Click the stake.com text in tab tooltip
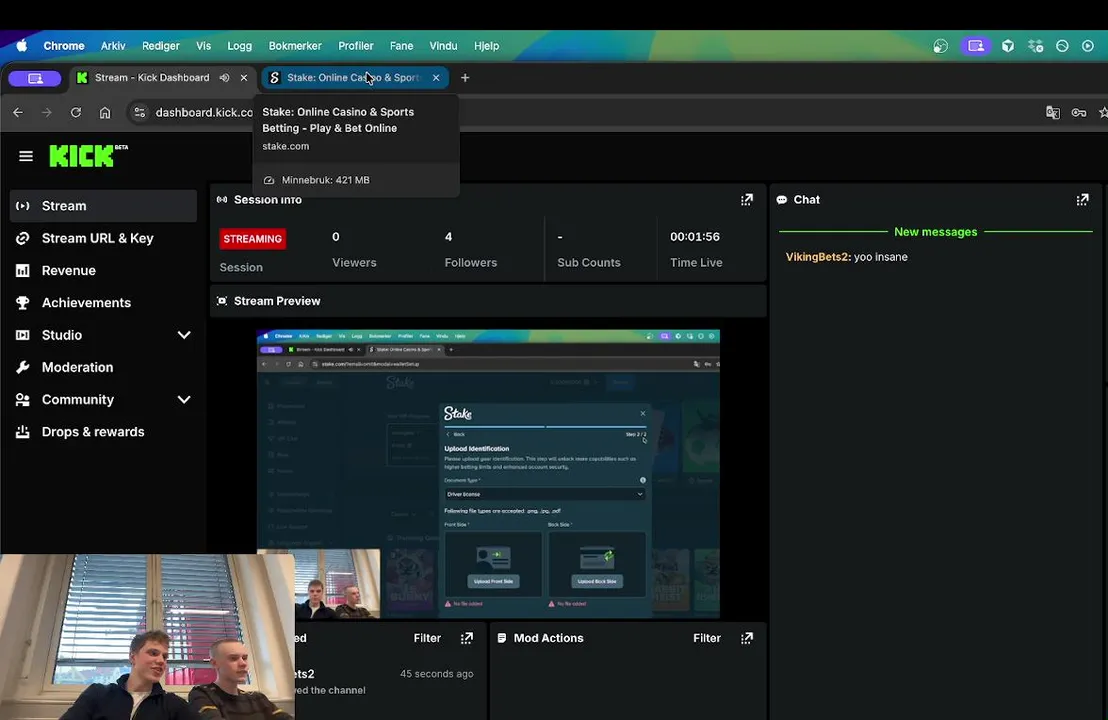 (x=285, y=146)
